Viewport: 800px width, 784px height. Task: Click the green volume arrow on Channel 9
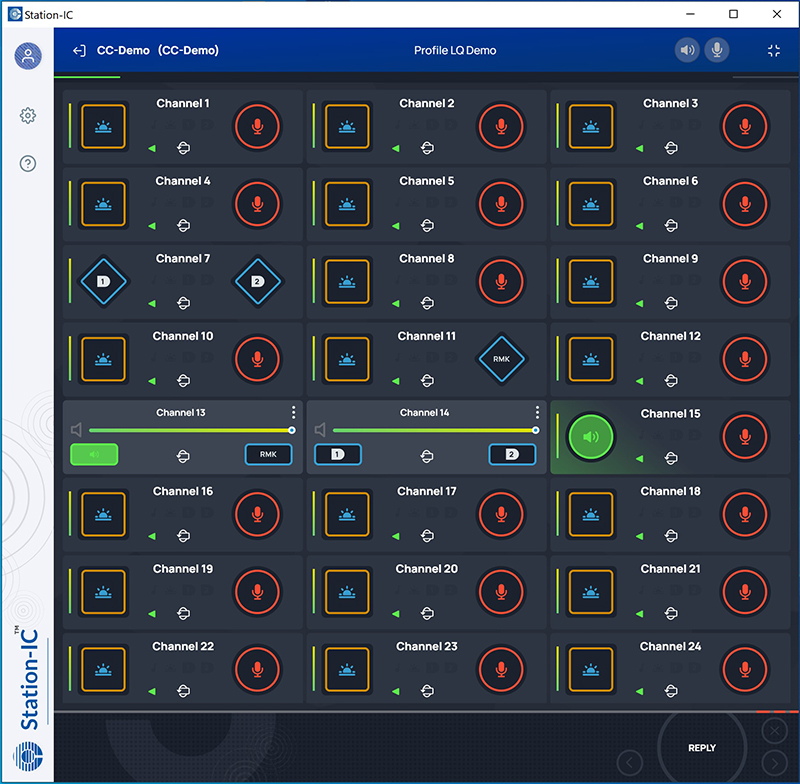640,304
